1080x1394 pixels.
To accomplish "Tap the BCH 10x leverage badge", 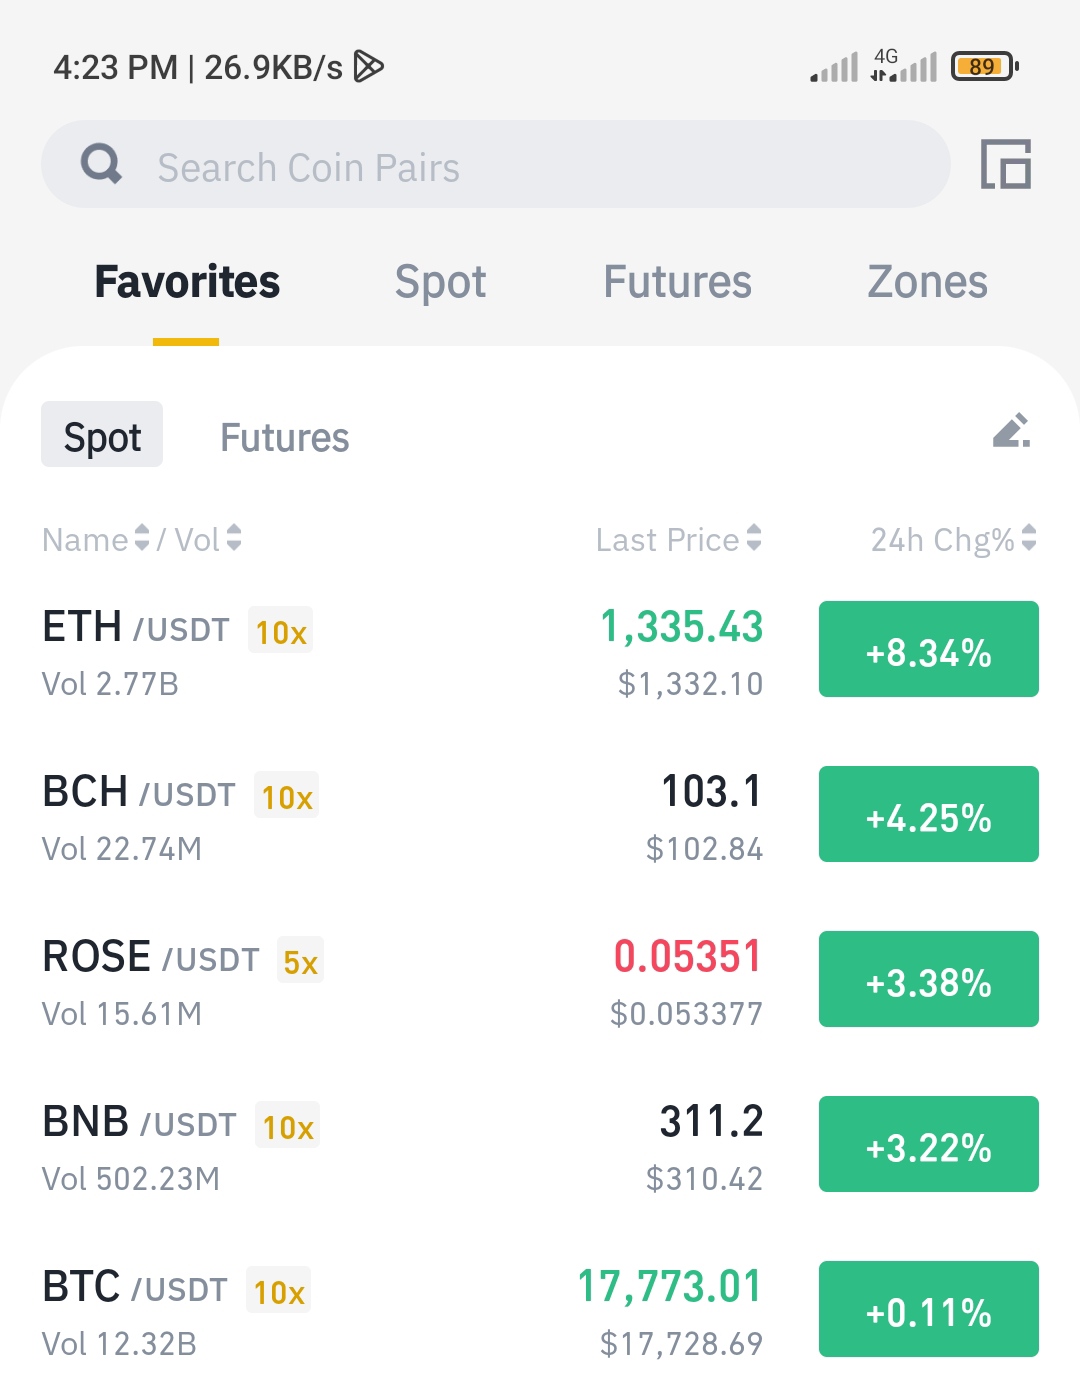I will [287, 796].
